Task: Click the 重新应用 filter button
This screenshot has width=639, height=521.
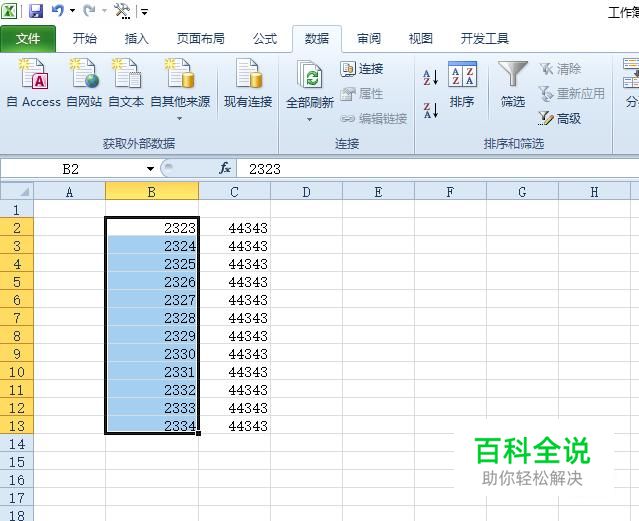Action: tap(571, 94)
